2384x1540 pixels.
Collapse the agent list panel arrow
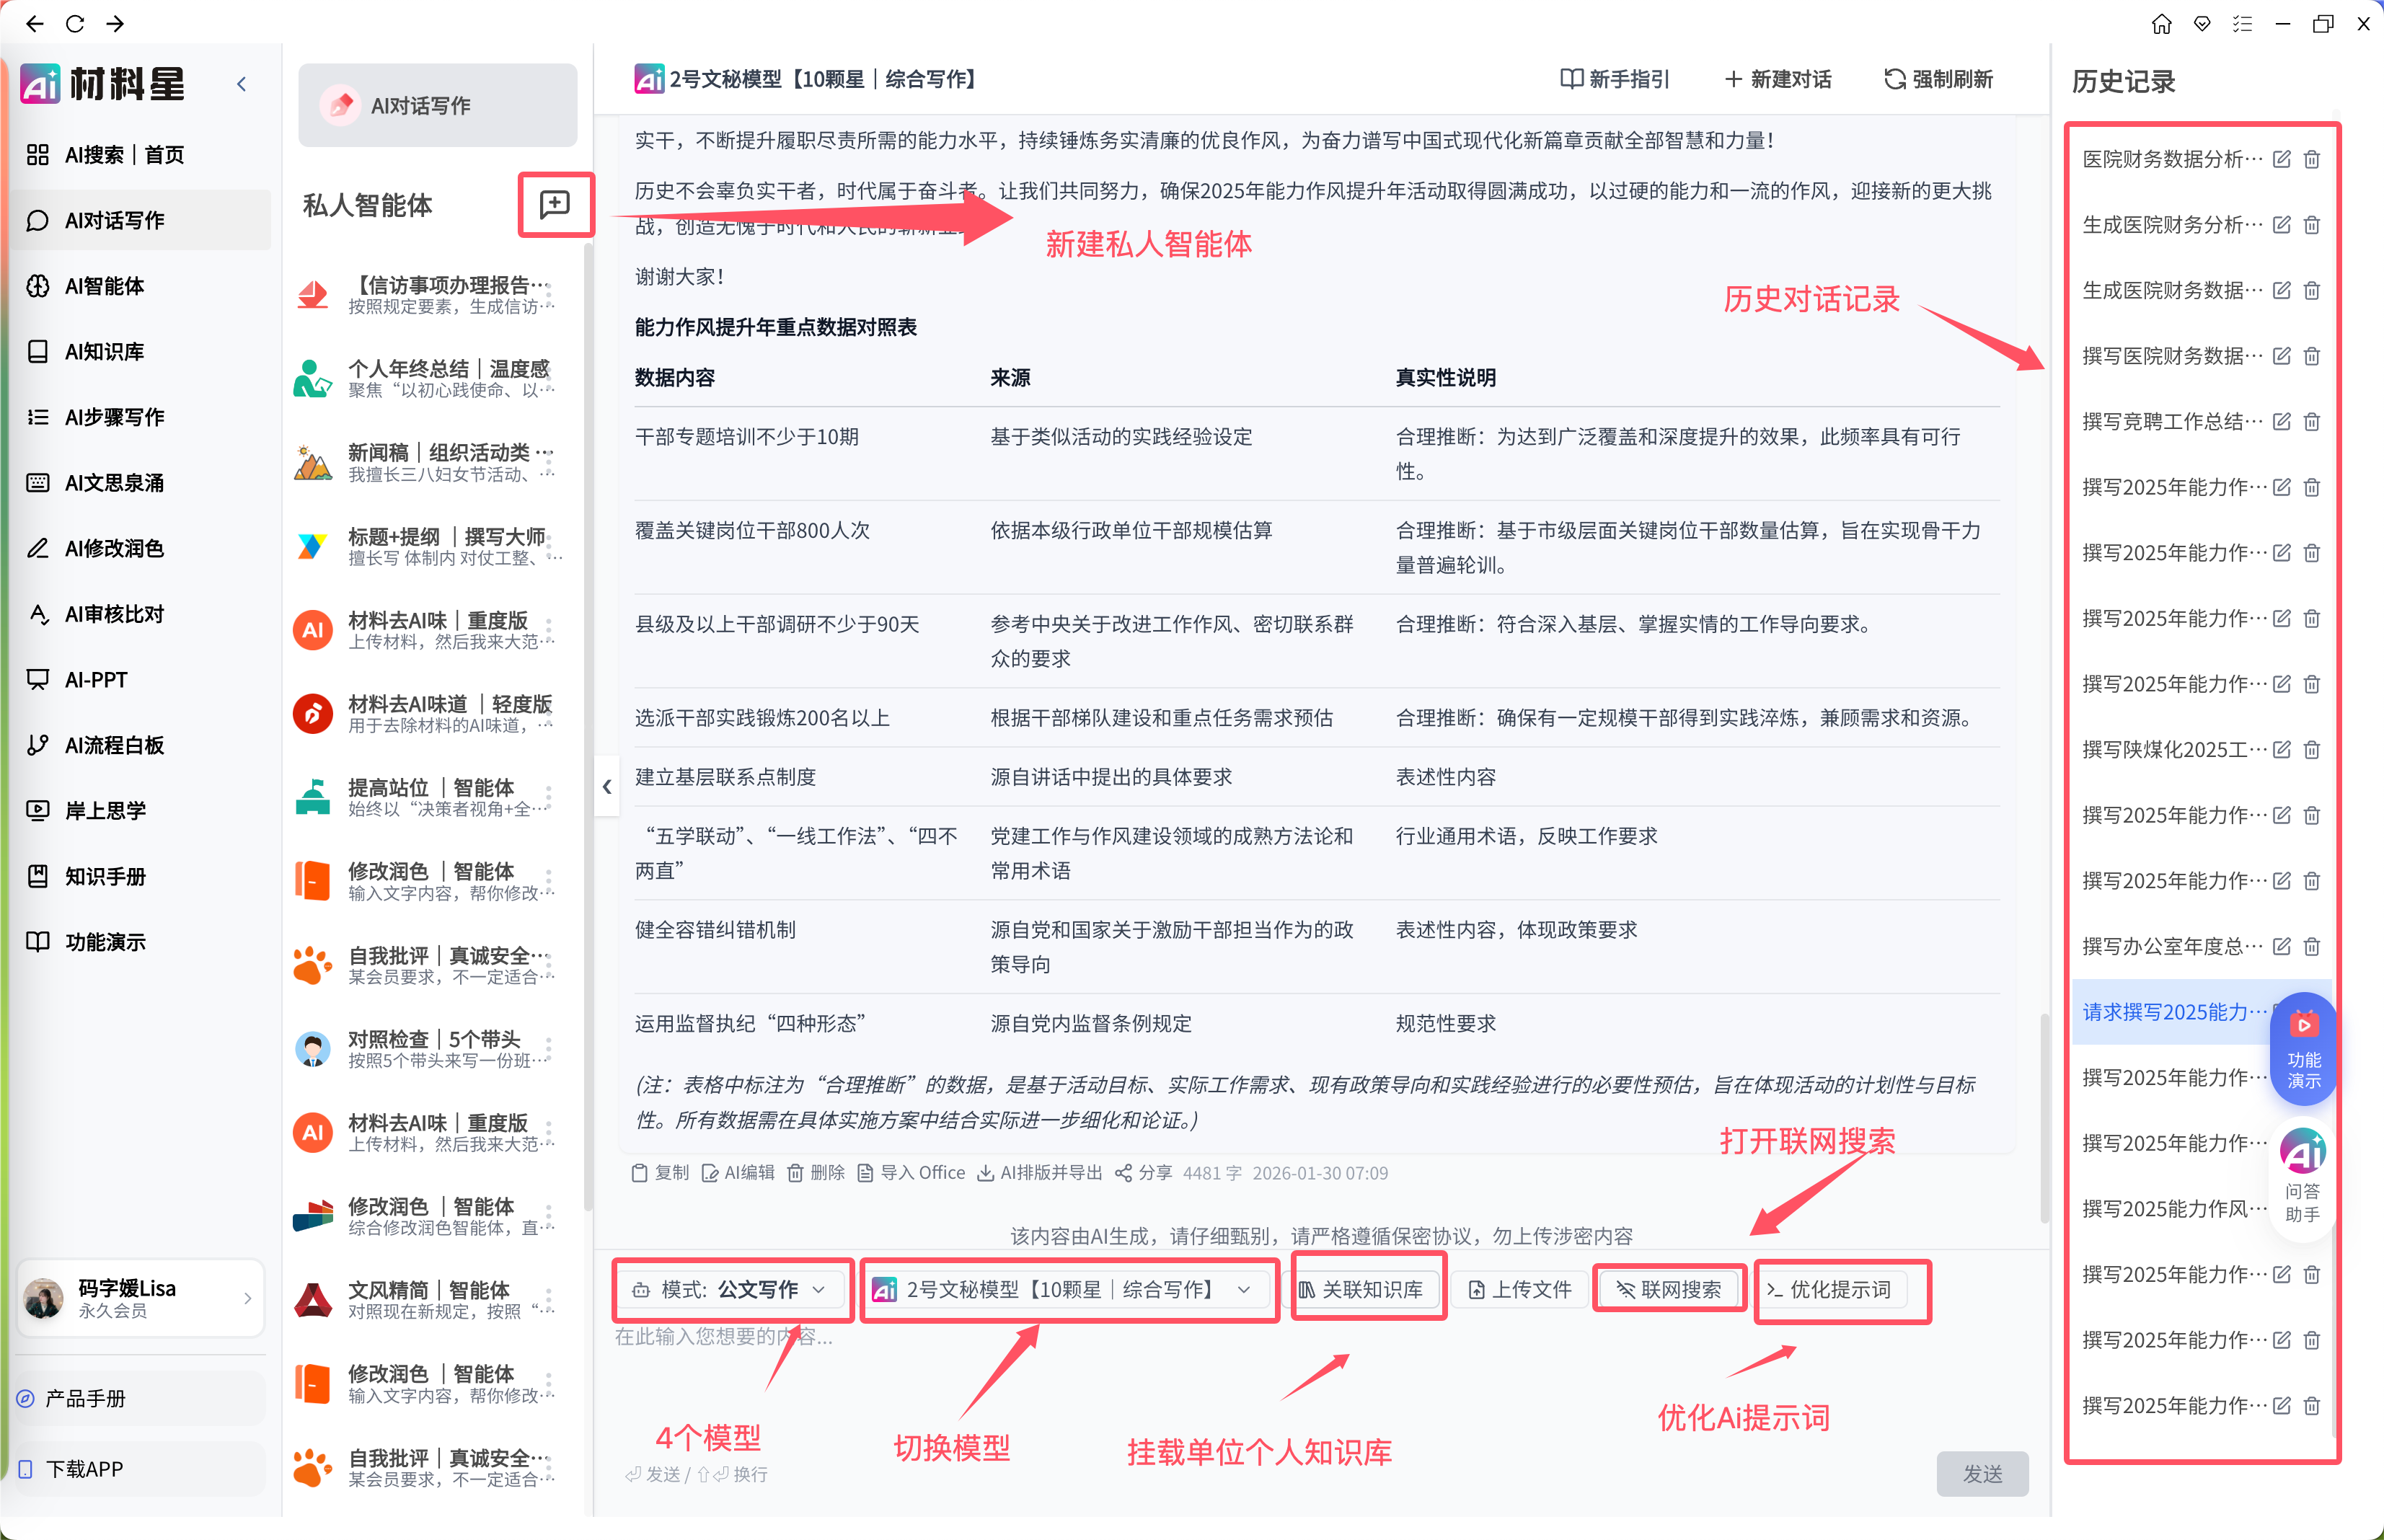pos(608,787)
